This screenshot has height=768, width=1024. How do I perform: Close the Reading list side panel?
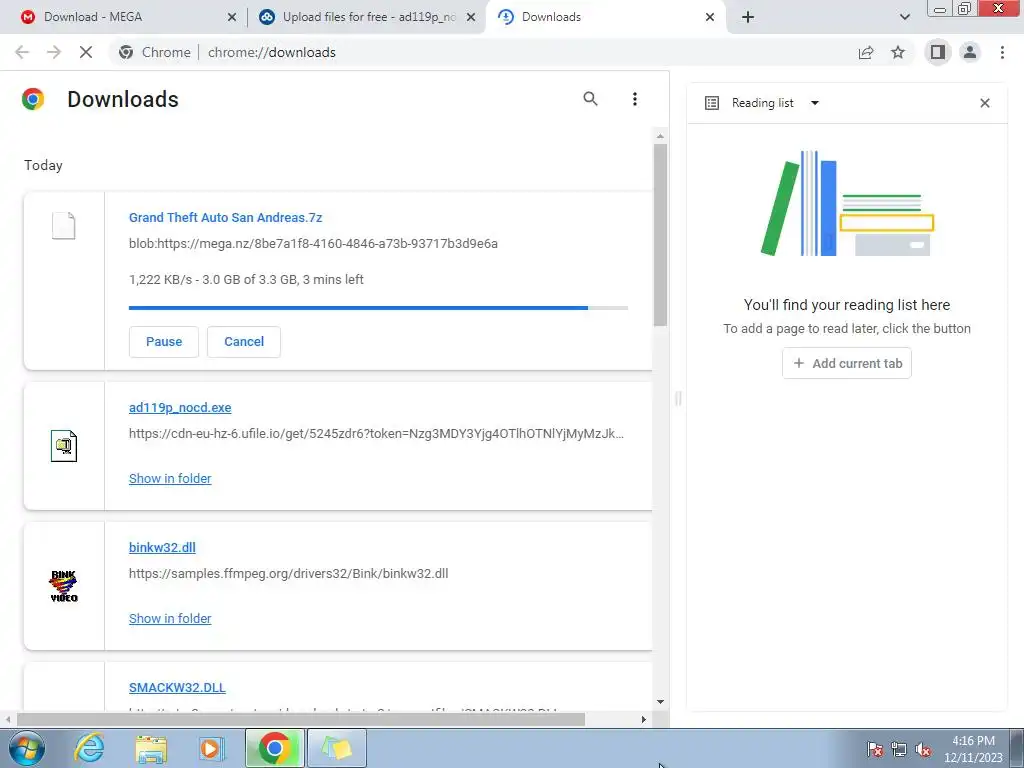[985, 103]
